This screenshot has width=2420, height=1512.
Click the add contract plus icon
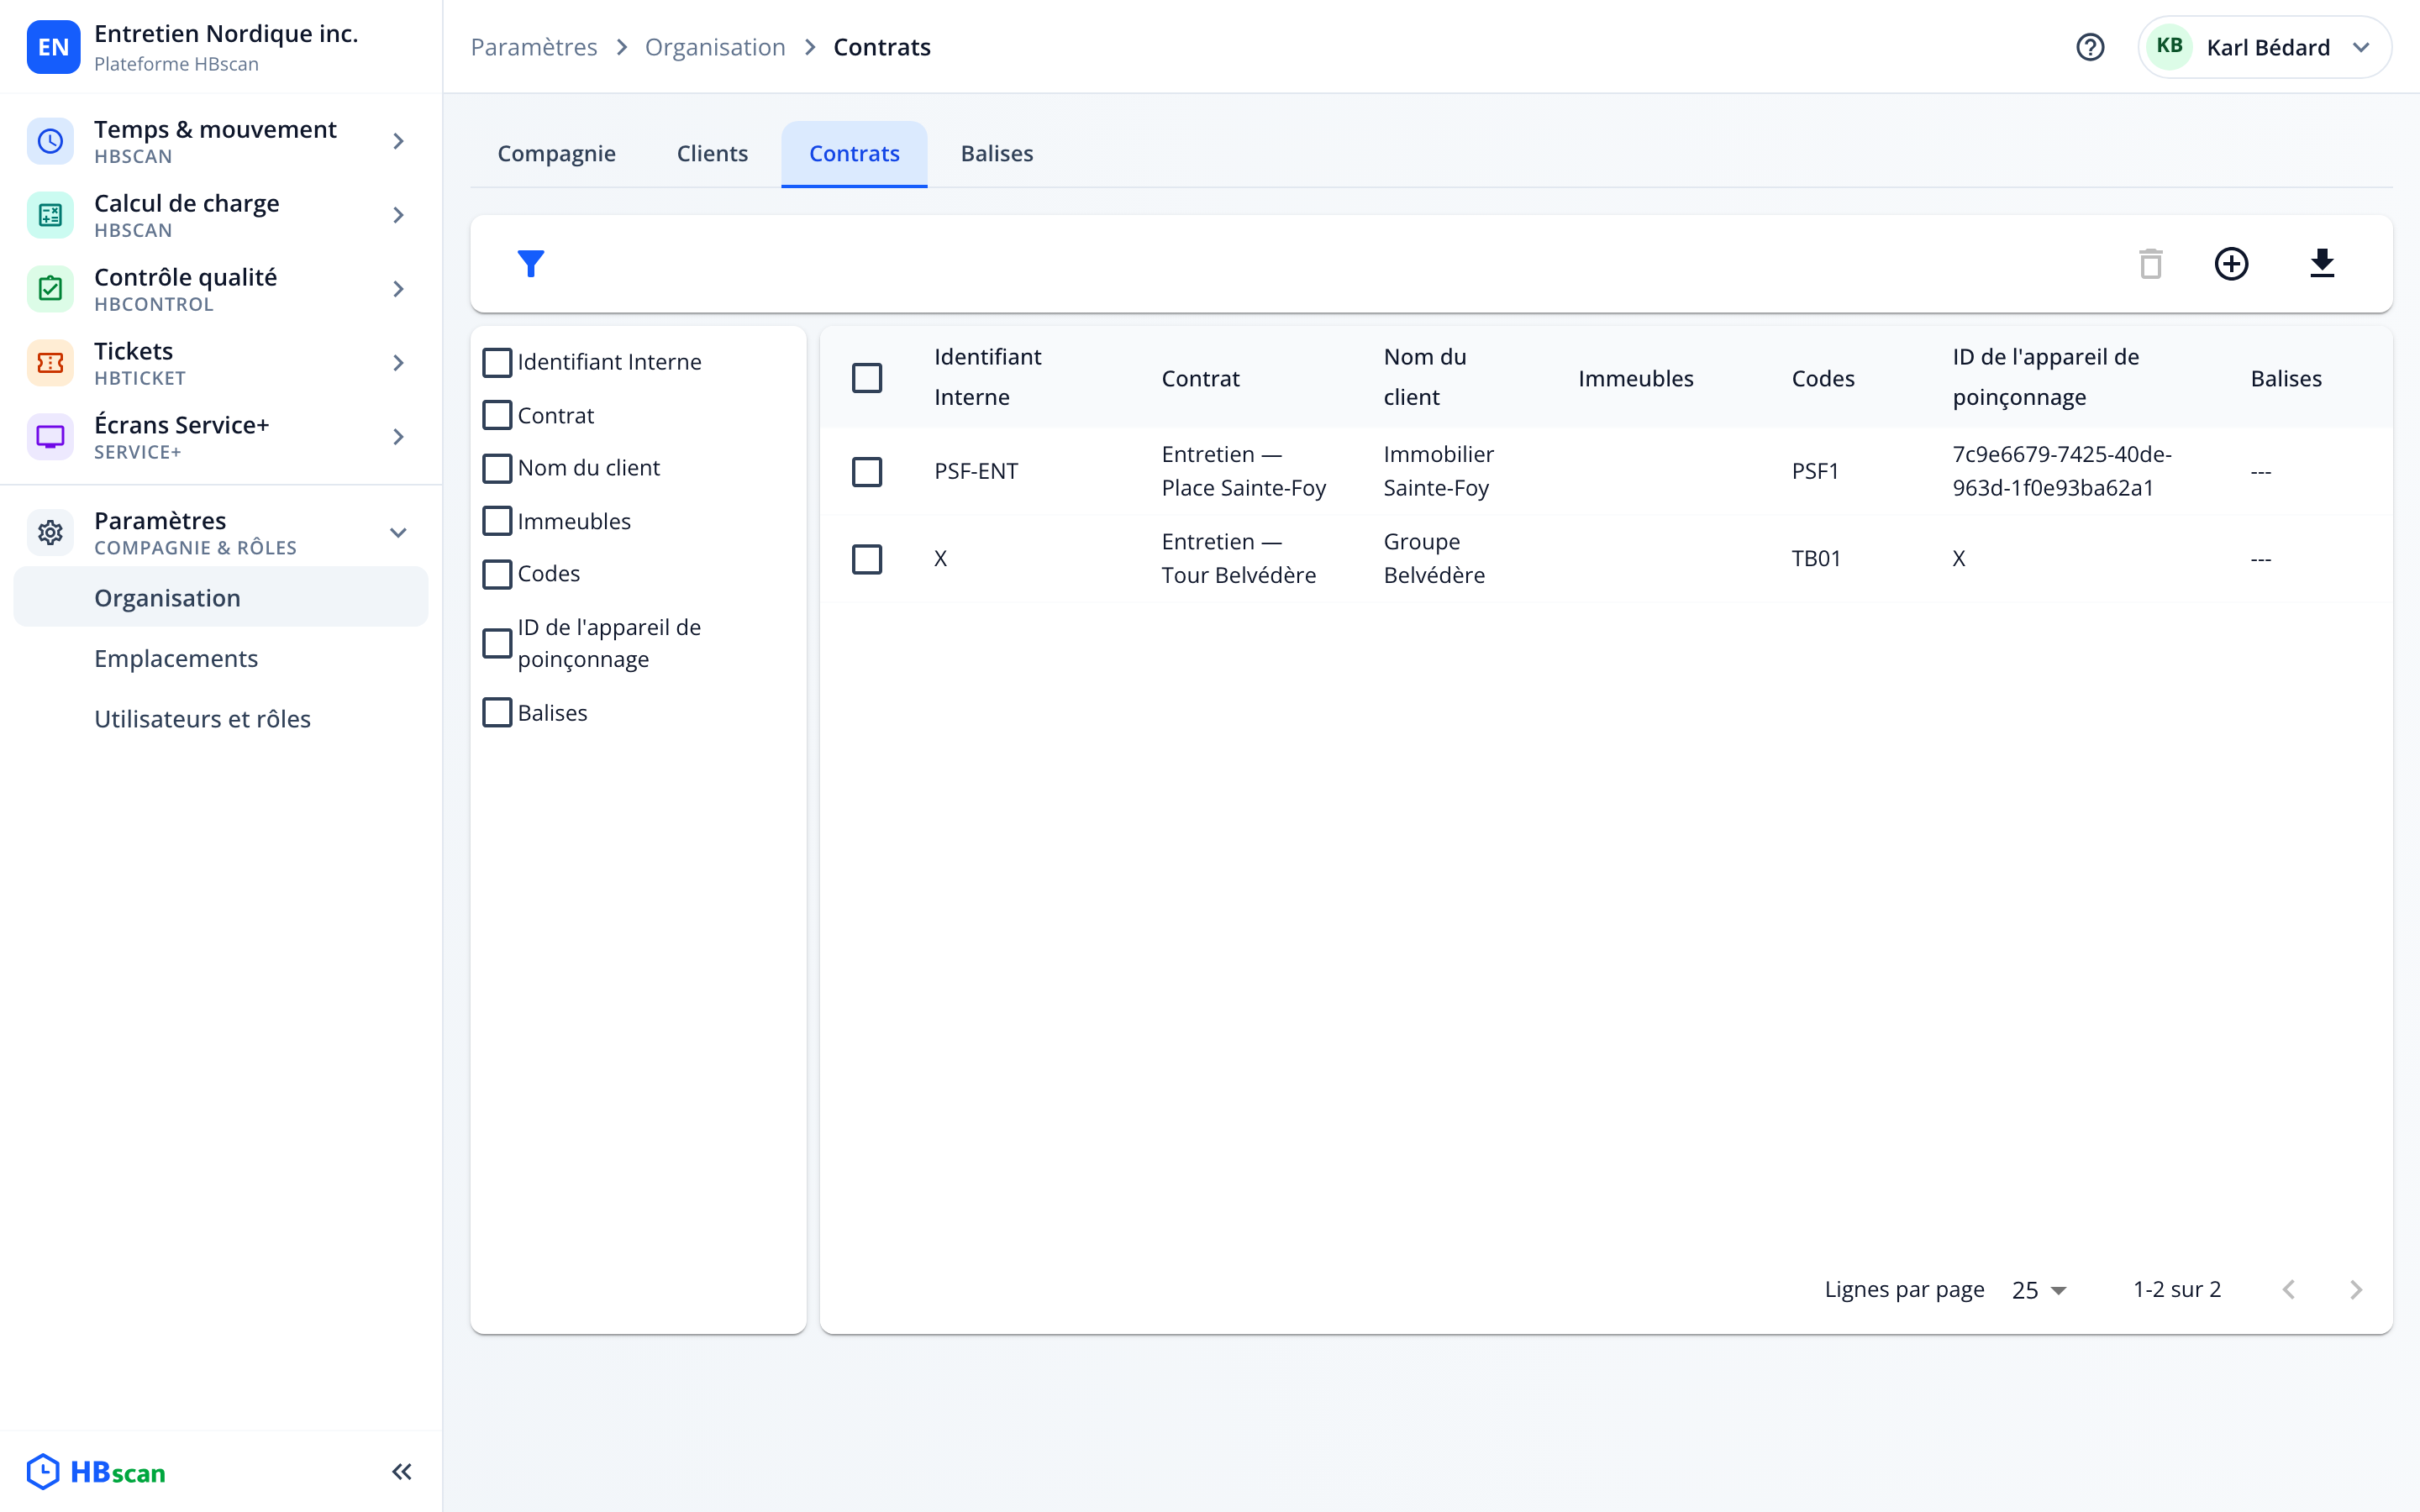pos(2231,264)
